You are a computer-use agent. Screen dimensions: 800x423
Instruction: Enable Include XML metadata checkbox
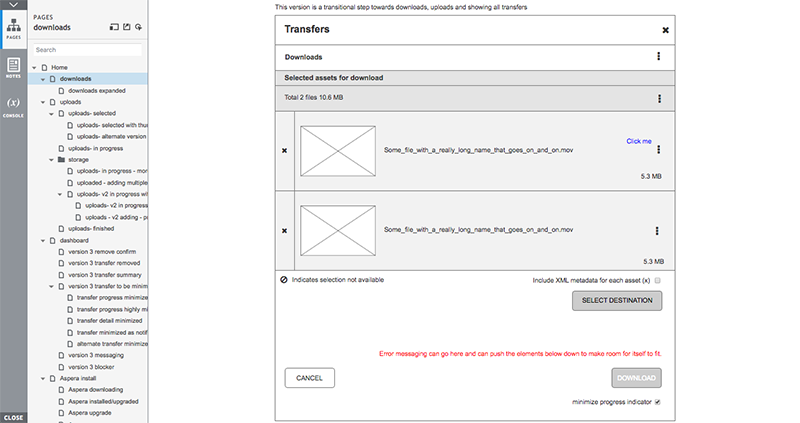click(x=658, y=281)
